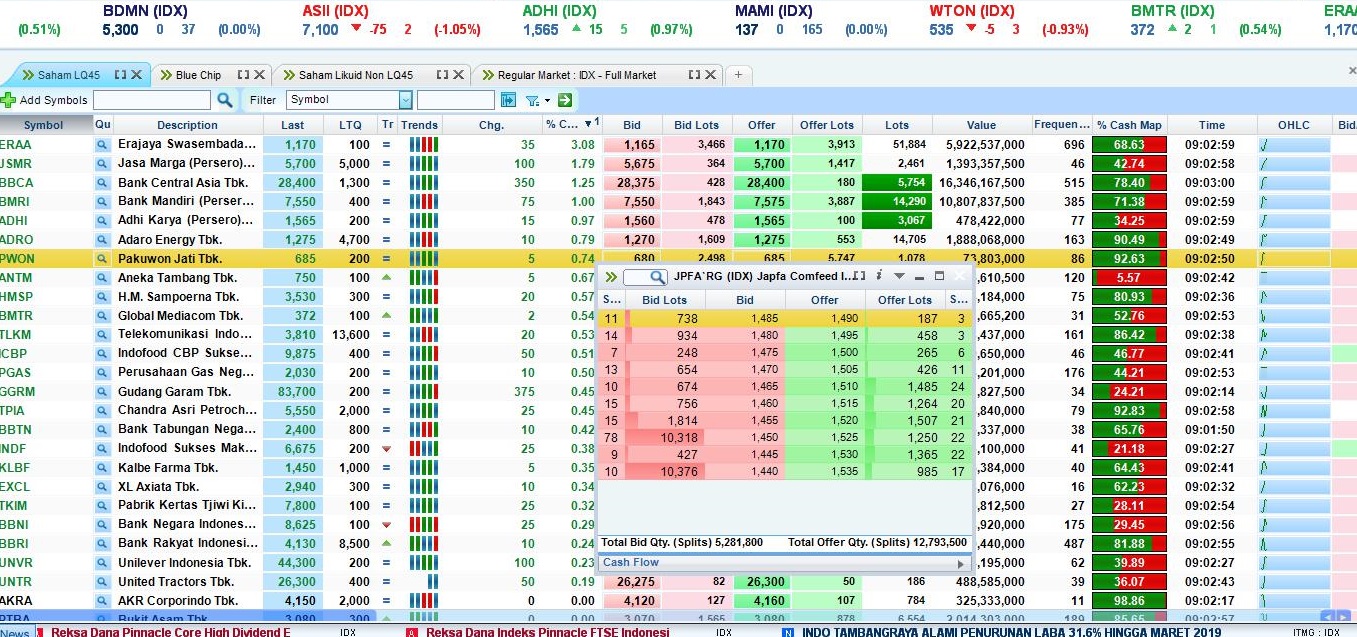Open the Filter Symbol dropdown

[405, 100]
